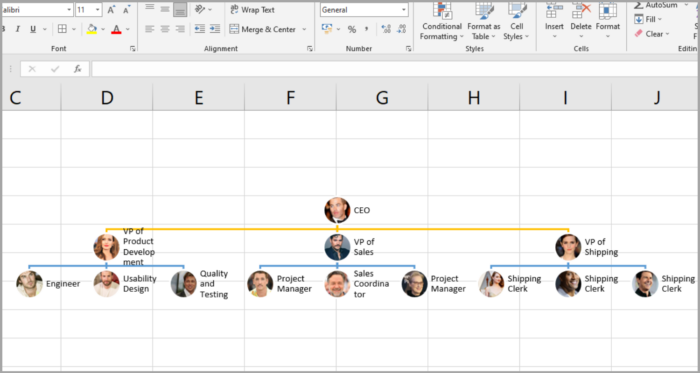Click the Italic formatting icon
The width and height of the screenshot is (700, 373).
click(x=17, y=29)
